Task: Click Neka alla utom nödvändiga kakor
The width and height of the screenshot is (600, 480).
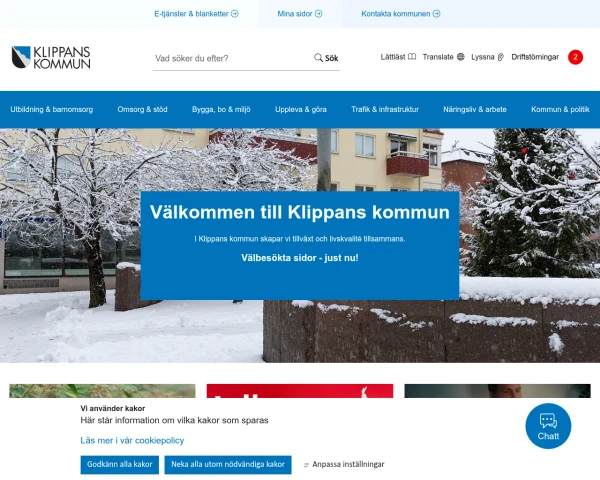Action: [228, 465]
